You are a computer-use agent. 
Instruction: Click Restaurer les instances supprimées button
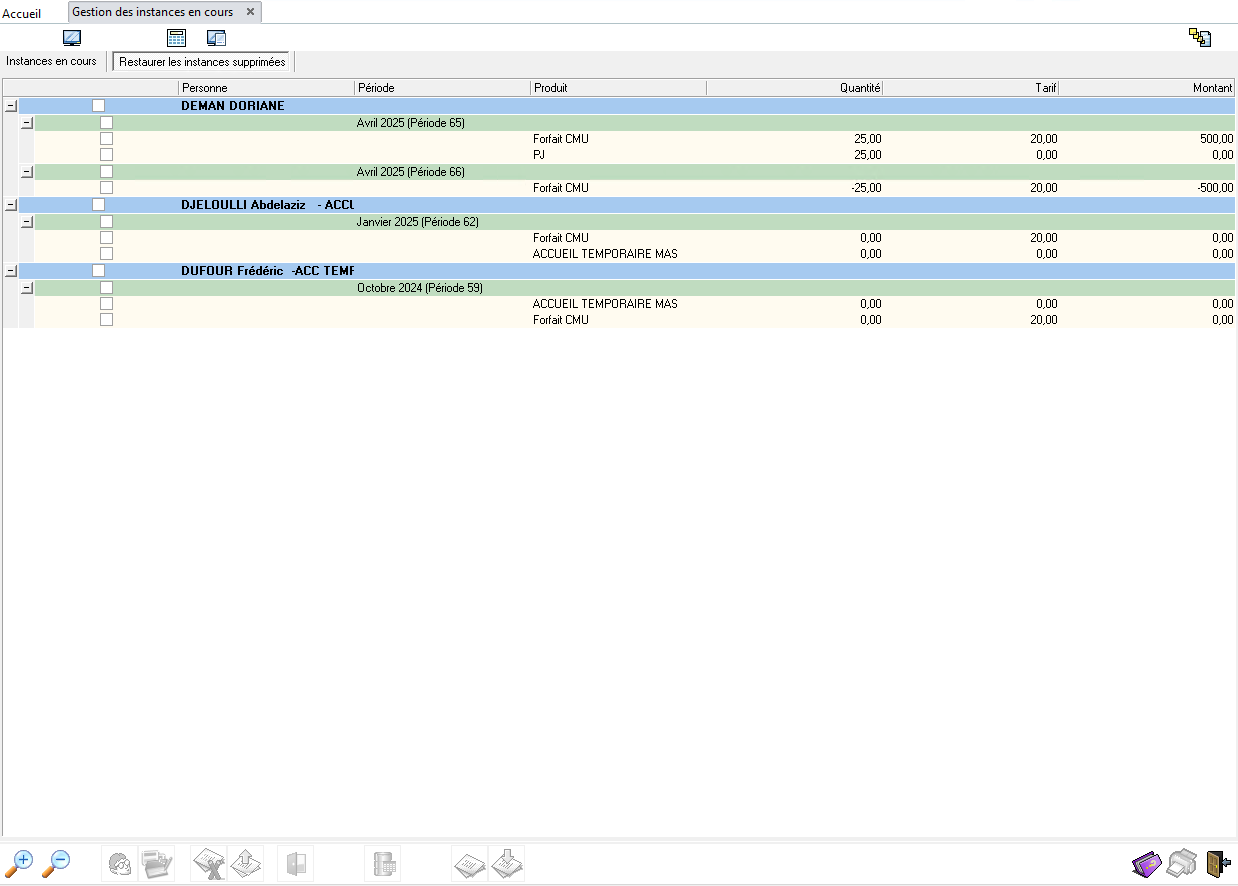point(202,62)
